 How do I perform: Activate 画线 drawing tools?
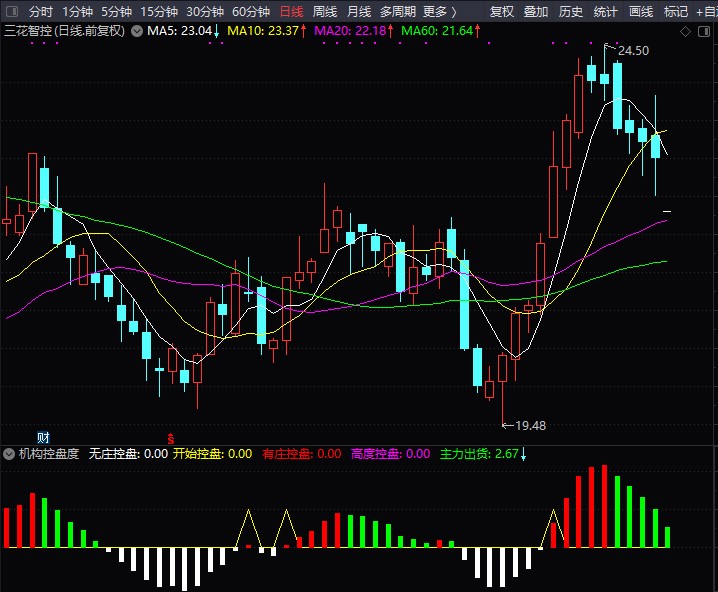point(641,11)
